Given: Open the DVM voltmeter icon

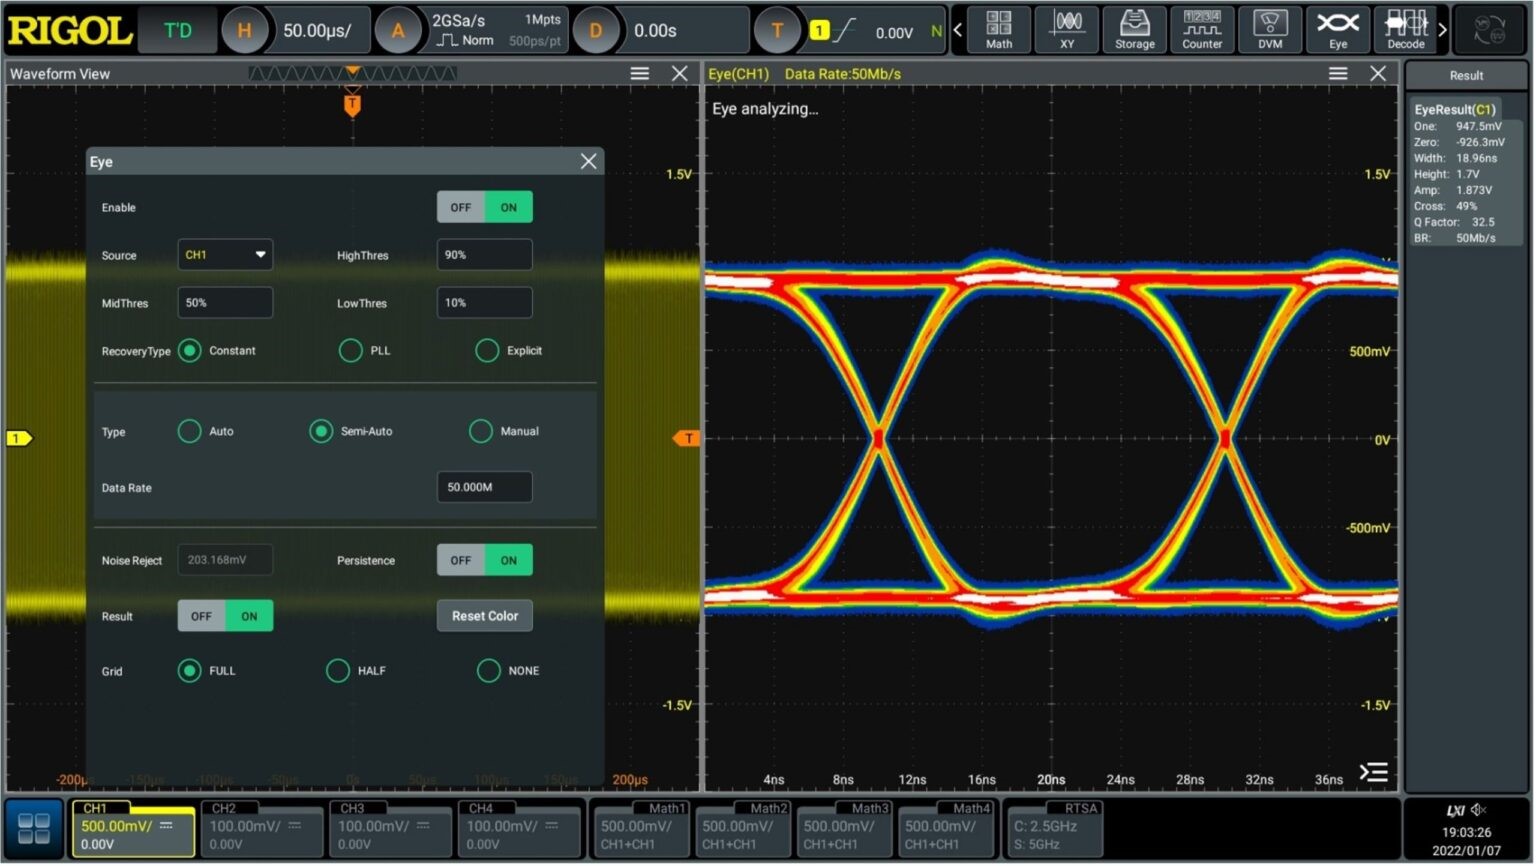Looking at the screenshot, I should coord(1270,29).
